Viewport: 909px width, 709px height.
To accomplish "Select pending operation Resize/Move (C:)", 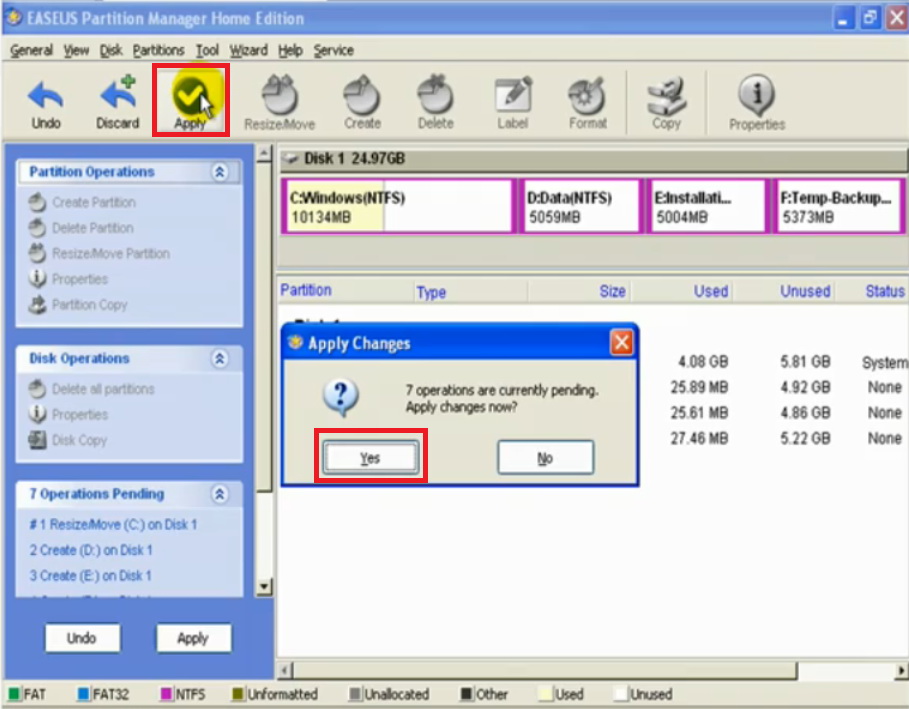I will [x=113, y=525].
